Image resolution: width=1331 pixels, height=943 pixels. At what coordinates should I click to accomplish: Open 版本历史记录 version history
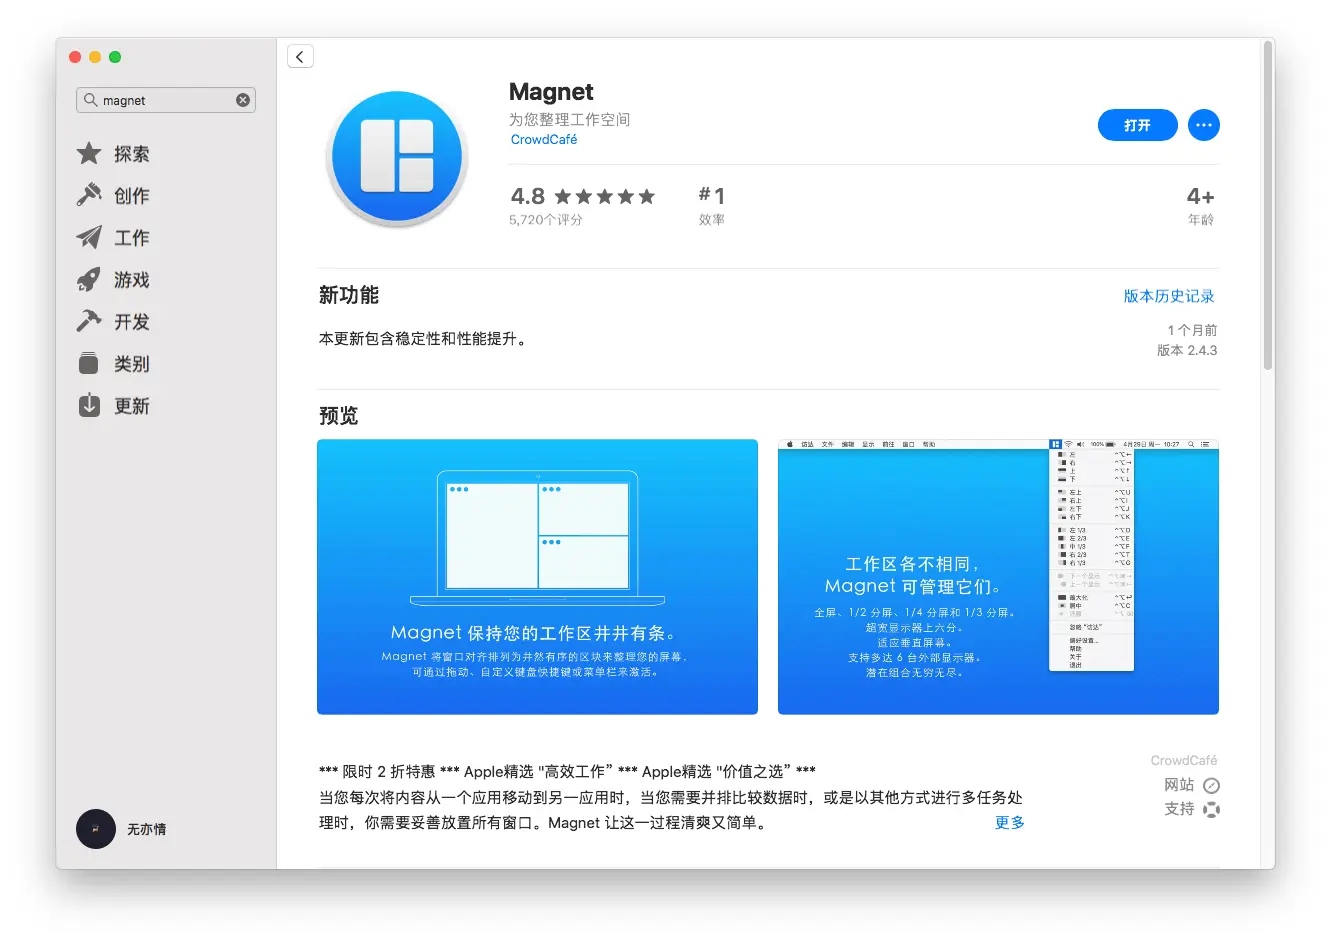click(1169, 296)
